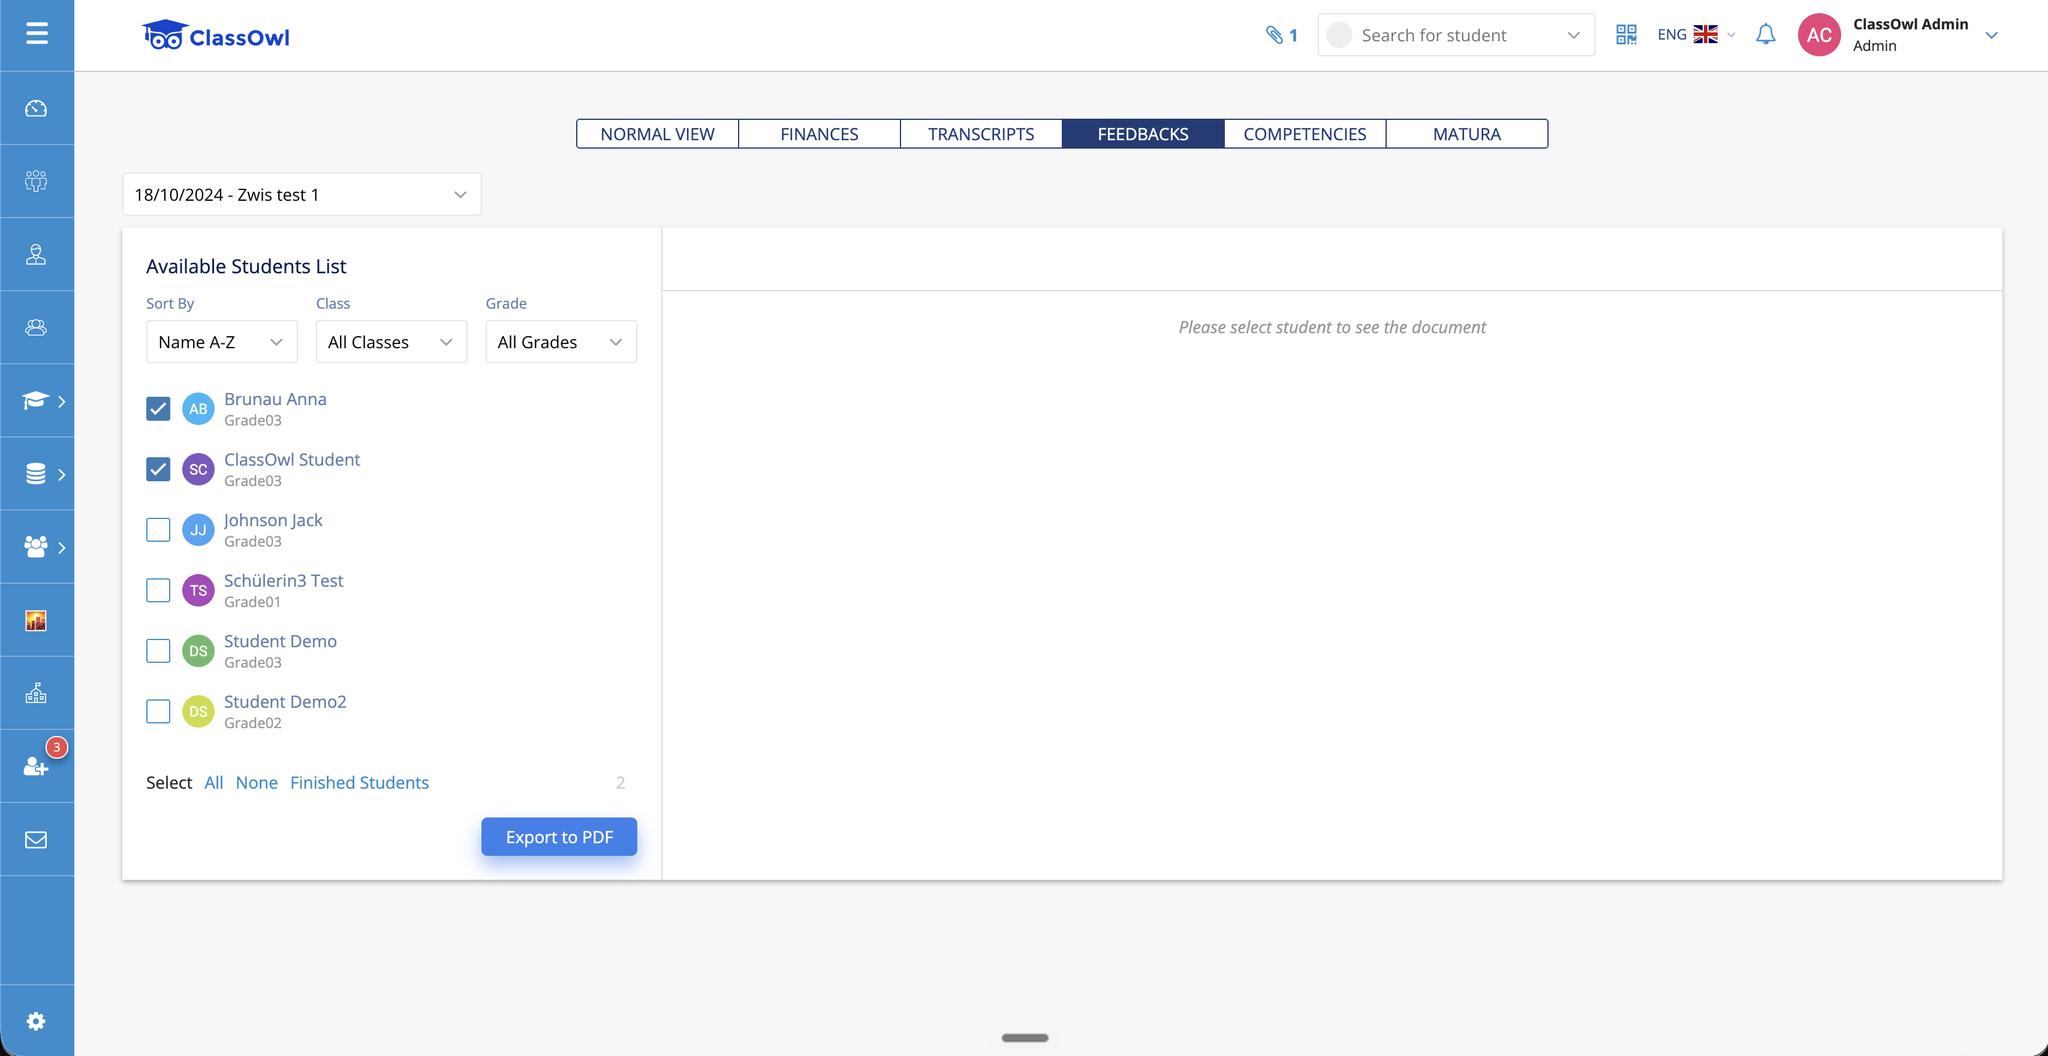Expand the ClassOwl Admin account menu
Screen dimensions: 2048x1056
(x=1991, y=35)
